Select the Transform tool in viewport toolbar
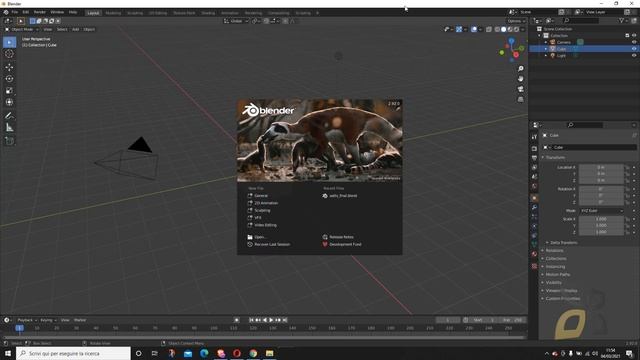The image size is (640, 360). pyautogui.click(x=9, y=102)
